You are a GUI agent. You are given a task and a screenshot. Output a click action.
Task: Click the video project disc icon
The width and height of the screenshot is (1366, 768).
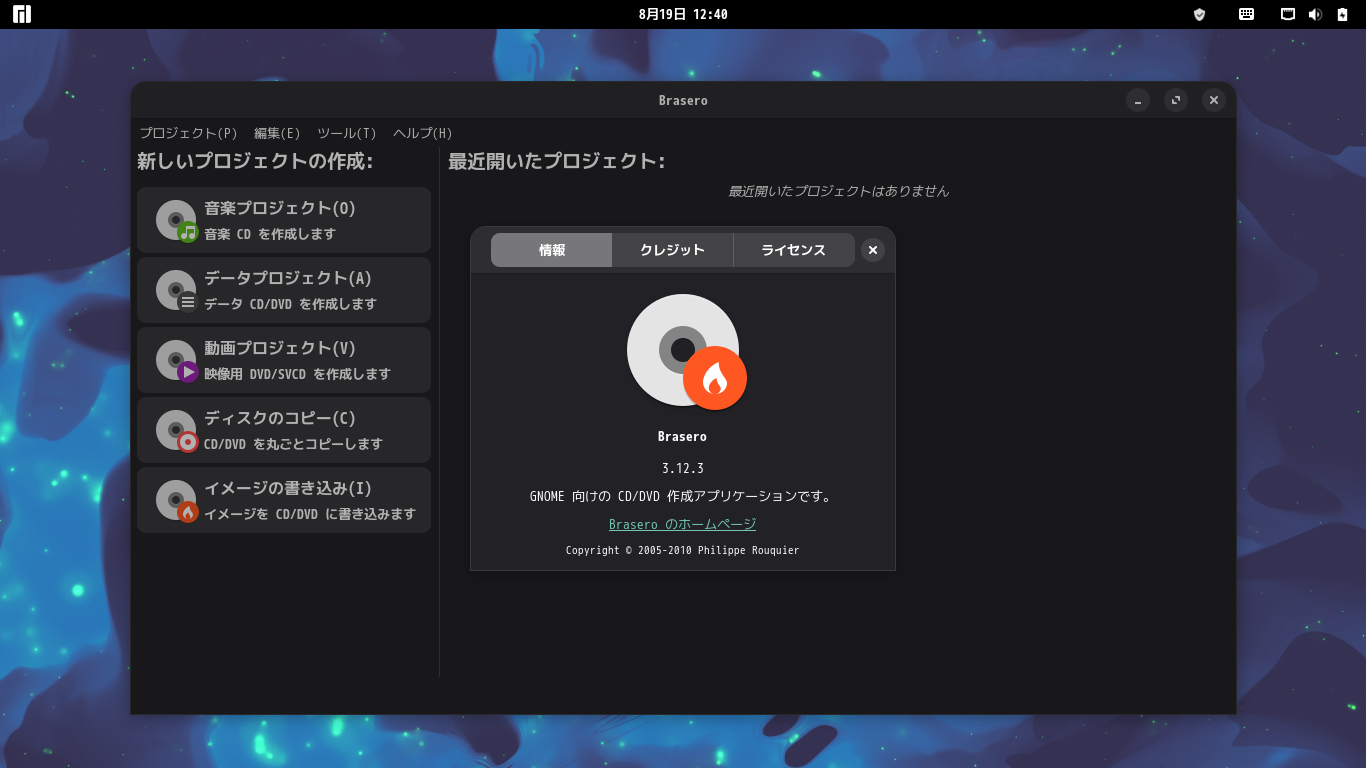(177, 360)
